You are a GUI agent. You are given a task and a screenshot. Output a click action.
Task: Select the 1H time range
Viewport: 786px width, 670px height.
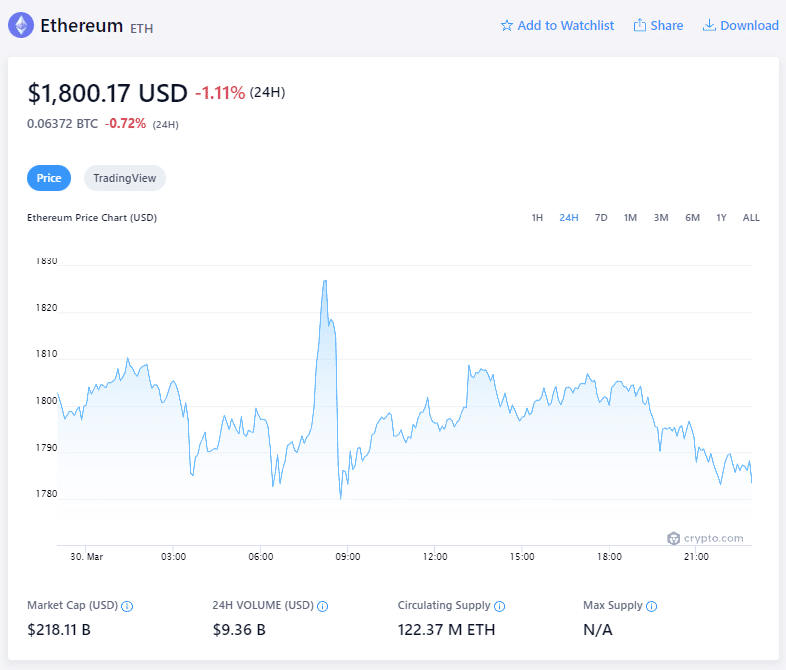537,217
